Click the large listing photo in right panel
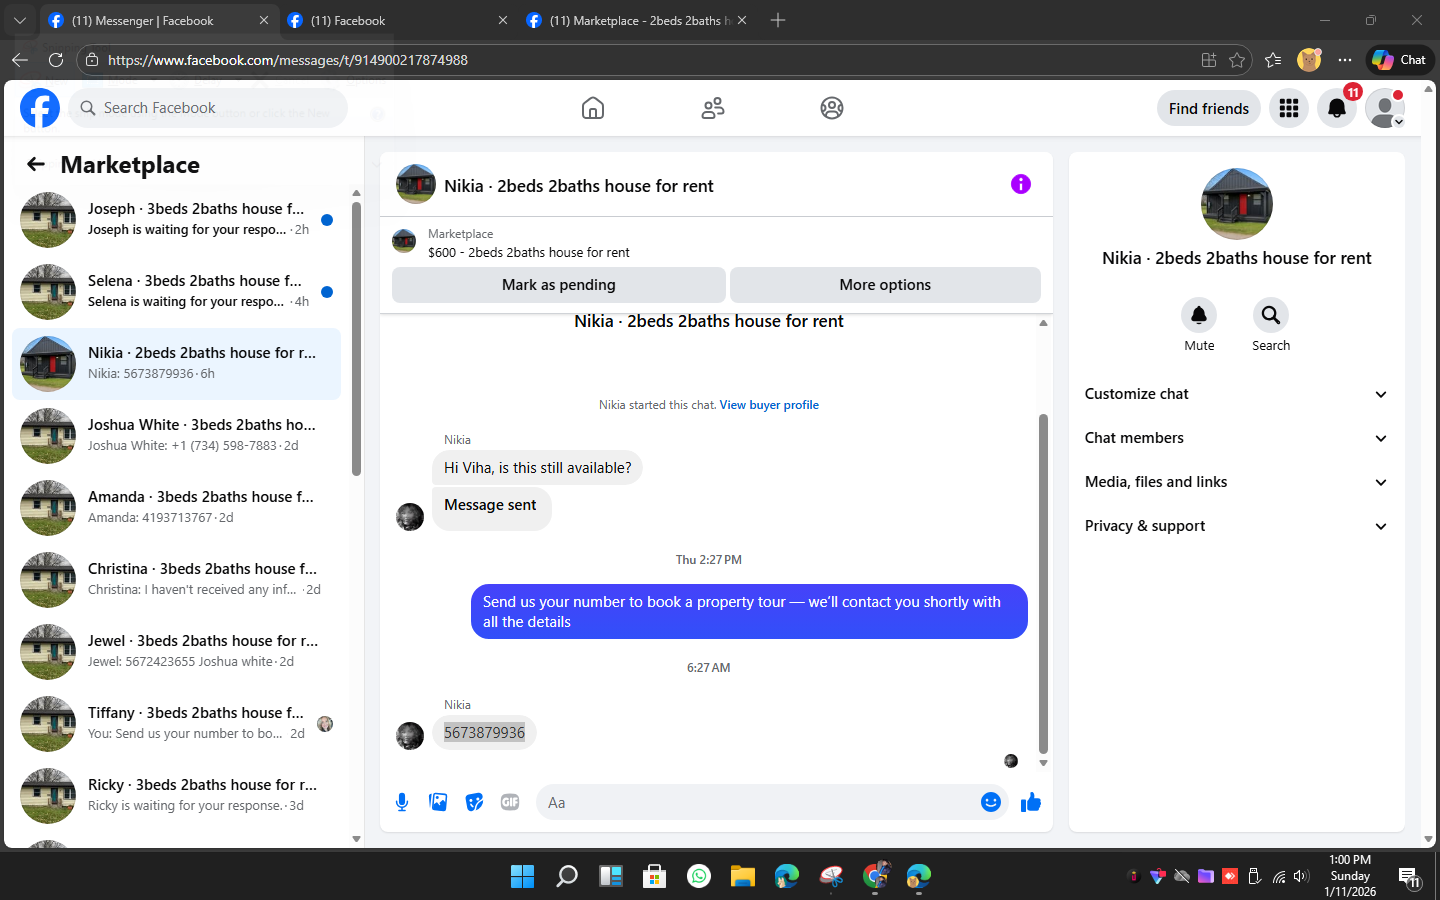The width and height of the screenshot is (1440, 900). (x=1237, y=204)
